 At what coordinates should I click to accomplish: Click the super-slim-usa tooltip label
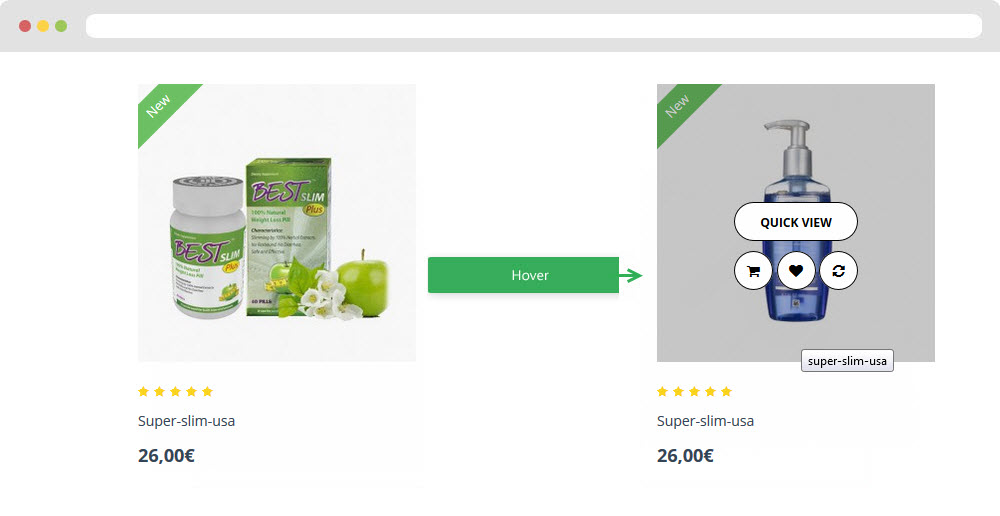(x=847, y=361)
